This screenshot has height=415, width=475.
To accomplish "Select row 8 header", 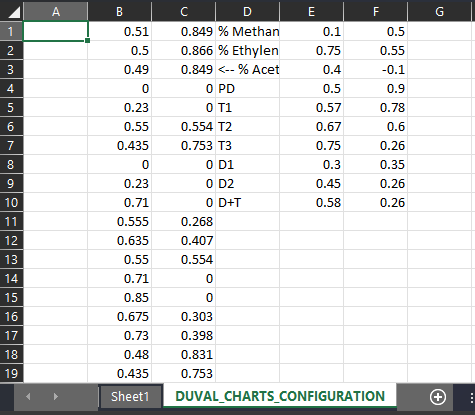I will tap(11, 164).
